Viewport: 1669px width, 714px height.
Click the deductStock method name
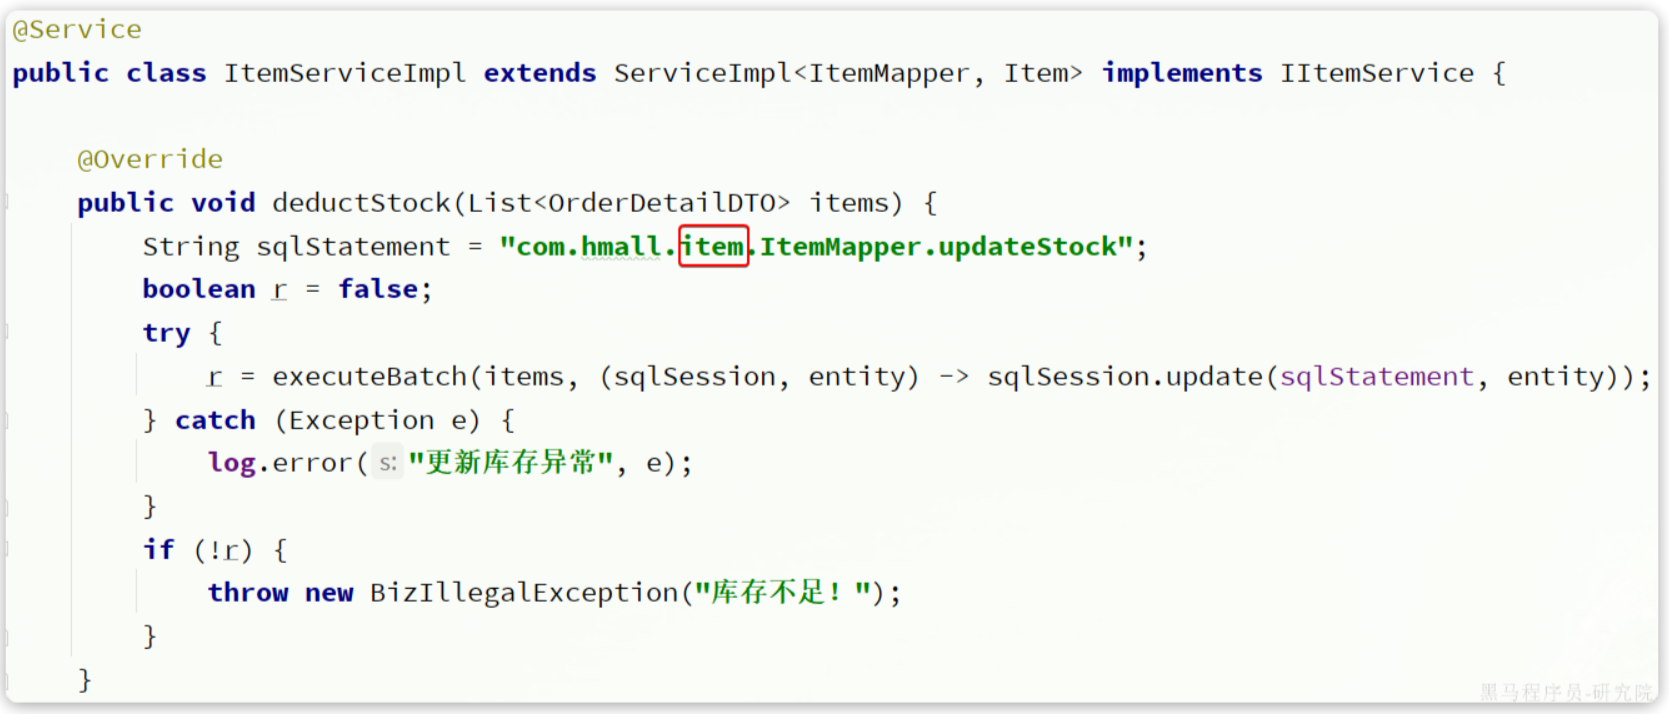[361, 203]
